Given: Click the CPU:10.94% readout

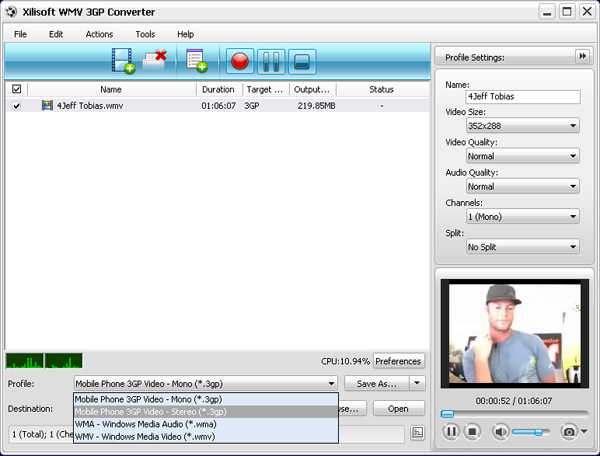Looking at the screenshot, I should [345, 361].
